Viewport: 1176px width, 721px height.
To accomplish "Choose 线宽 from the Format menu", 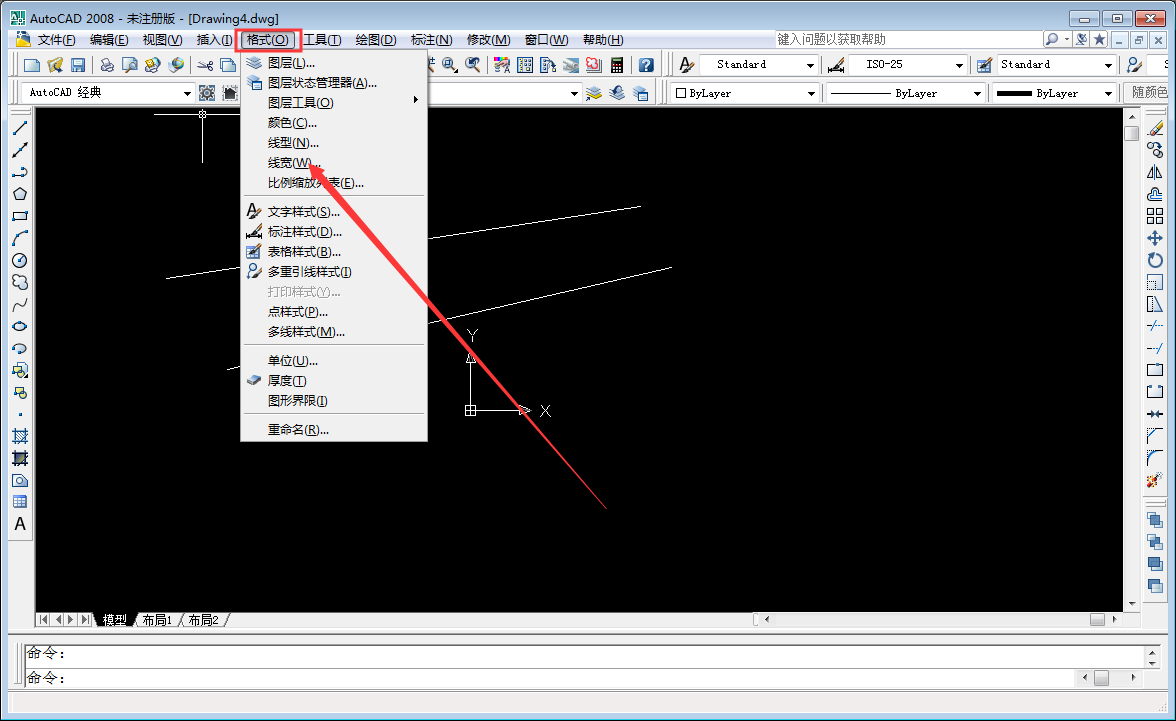I will [x=289, y=161].
